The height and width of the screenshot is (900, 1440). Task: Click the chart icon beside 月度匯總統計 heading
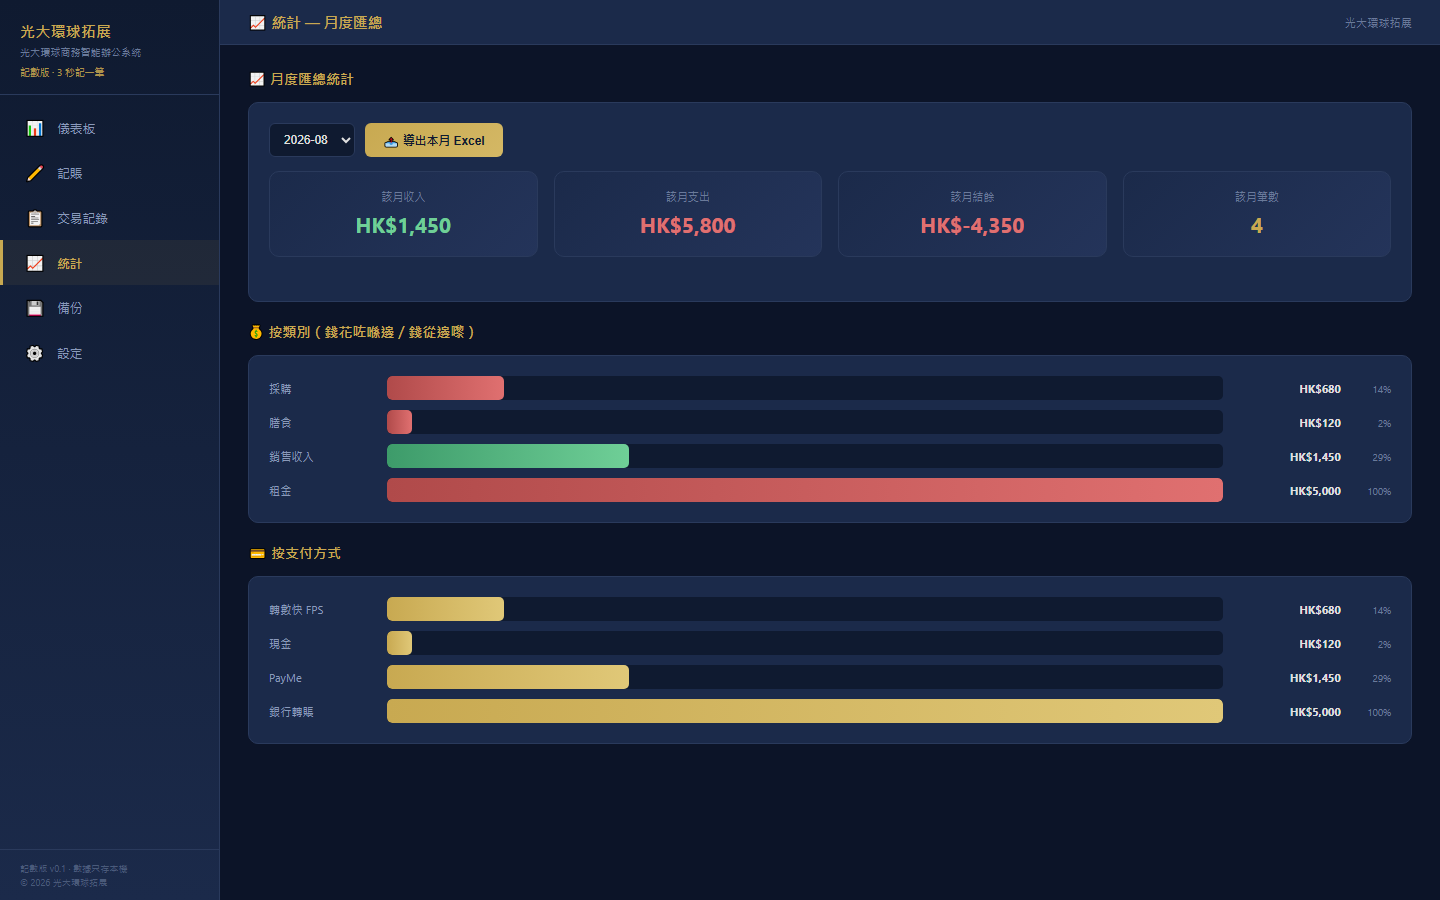257,79
